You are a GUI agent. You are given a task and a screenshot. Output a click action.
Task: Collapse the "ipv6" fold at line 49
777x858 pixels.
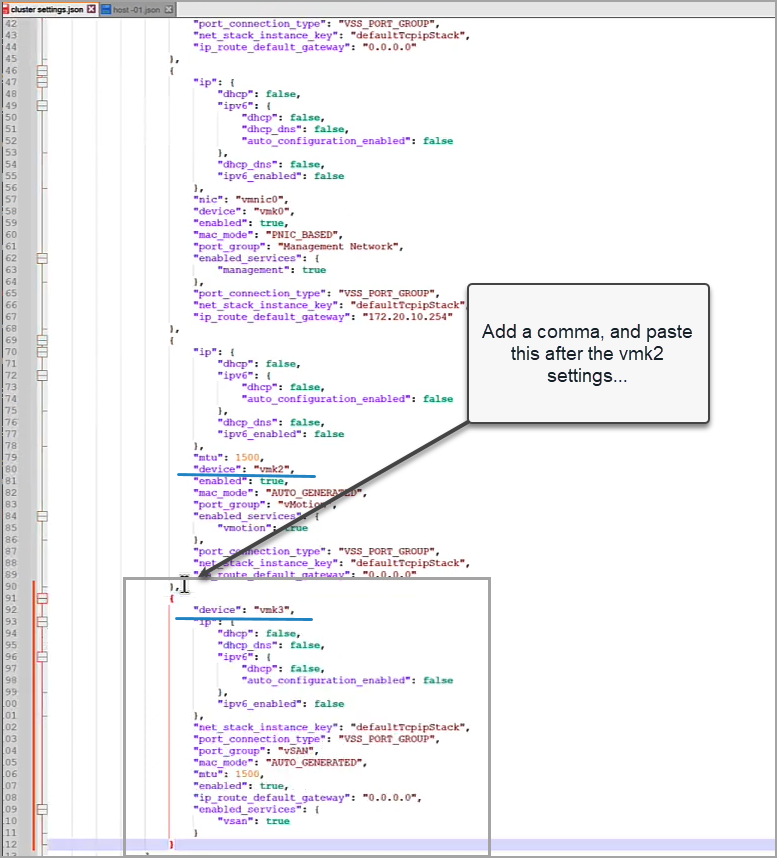(x=42, y=106)
